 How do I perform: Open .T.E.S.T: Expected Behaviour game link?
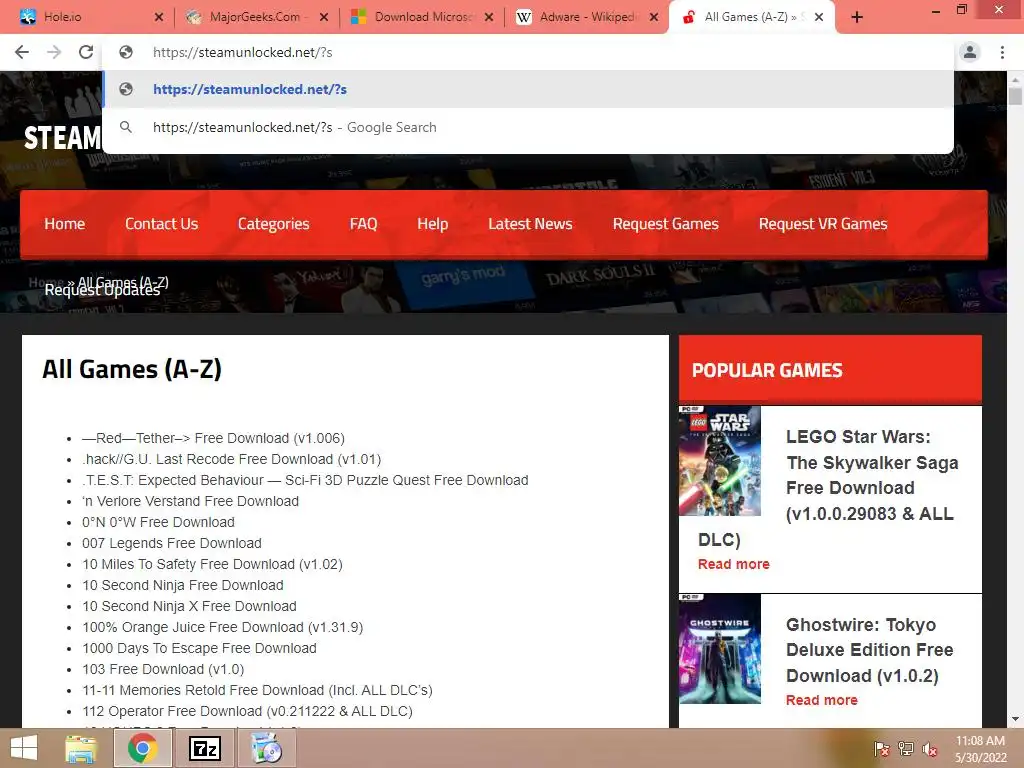[305, 480]
